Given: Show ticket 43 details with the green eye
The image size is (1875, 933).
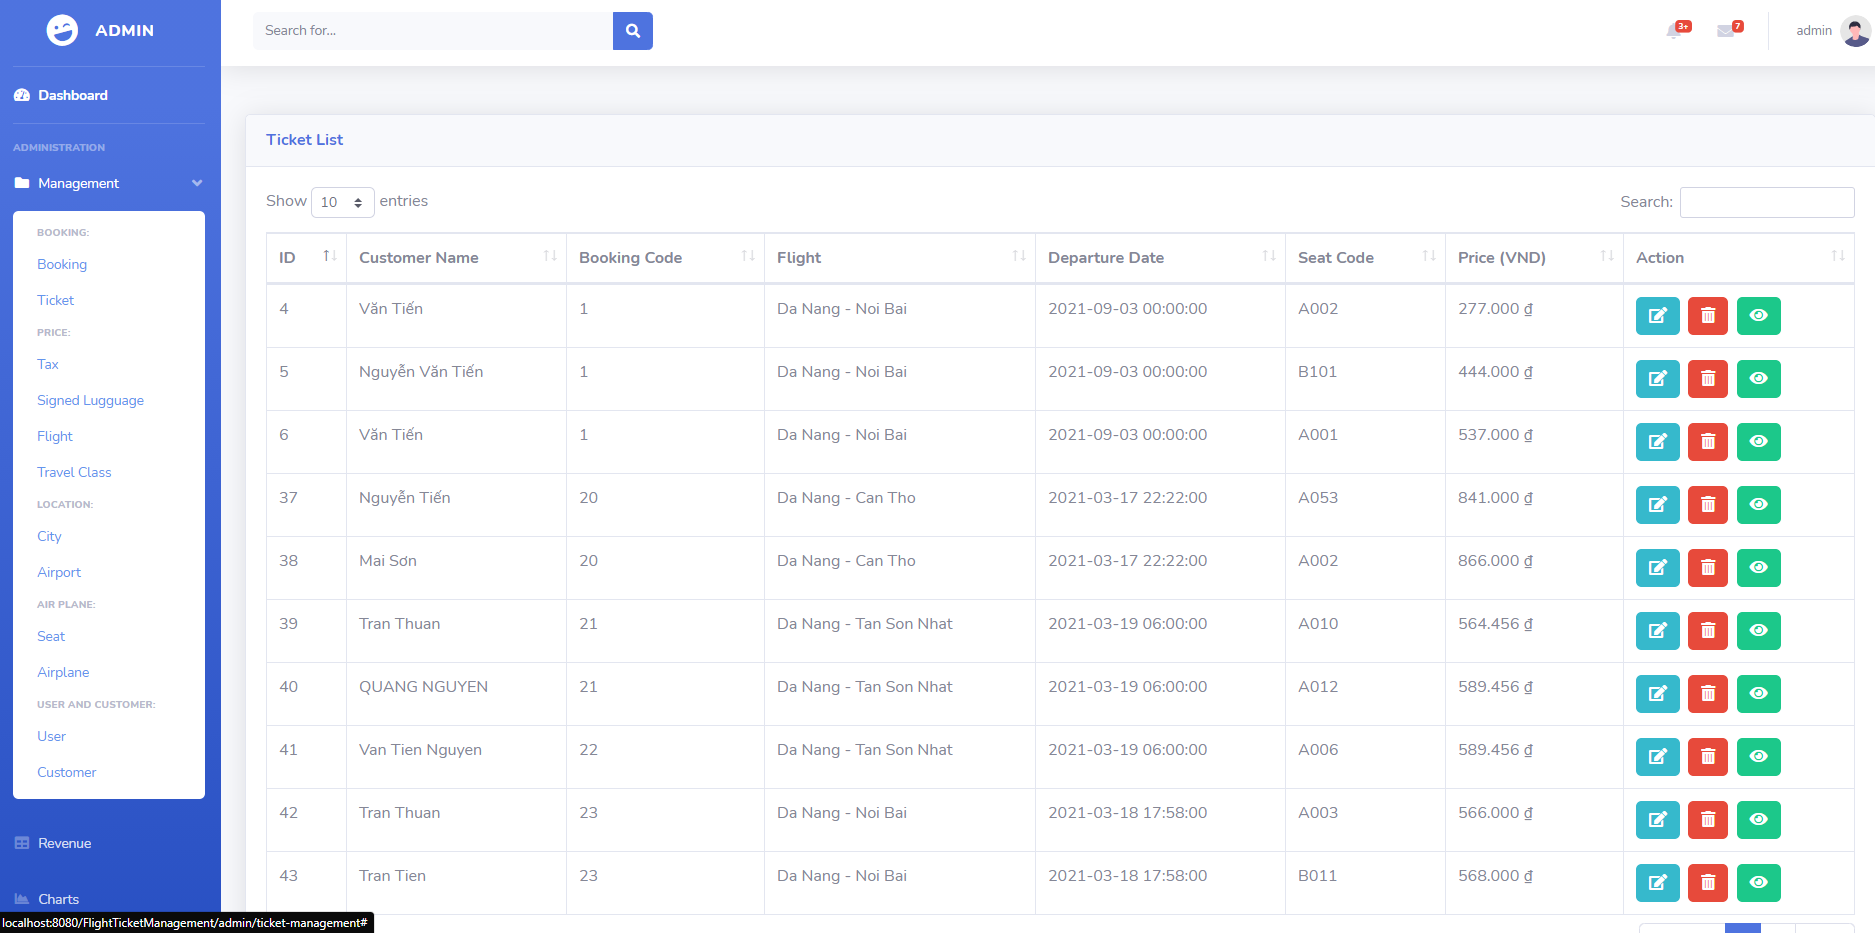Looking at the screenshot, I should (1758, 883).
